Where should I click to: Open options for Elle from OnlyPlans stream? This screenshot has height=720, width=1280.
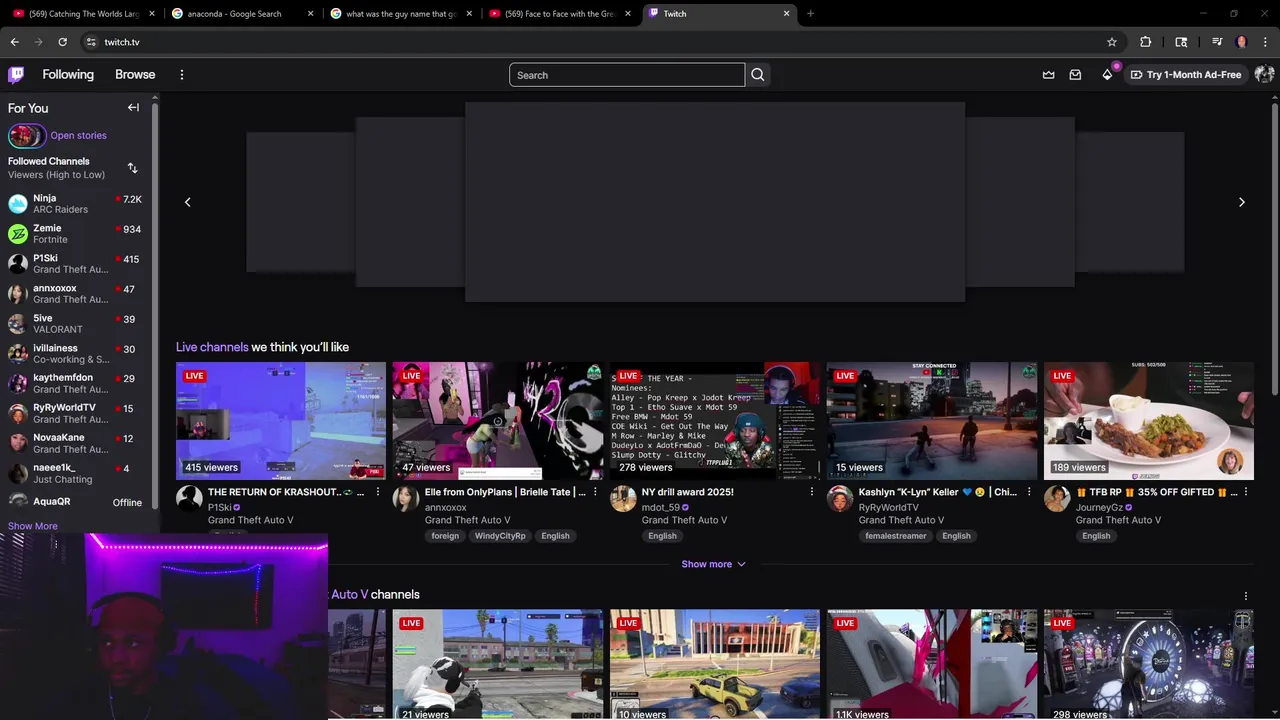pos(595,492)
